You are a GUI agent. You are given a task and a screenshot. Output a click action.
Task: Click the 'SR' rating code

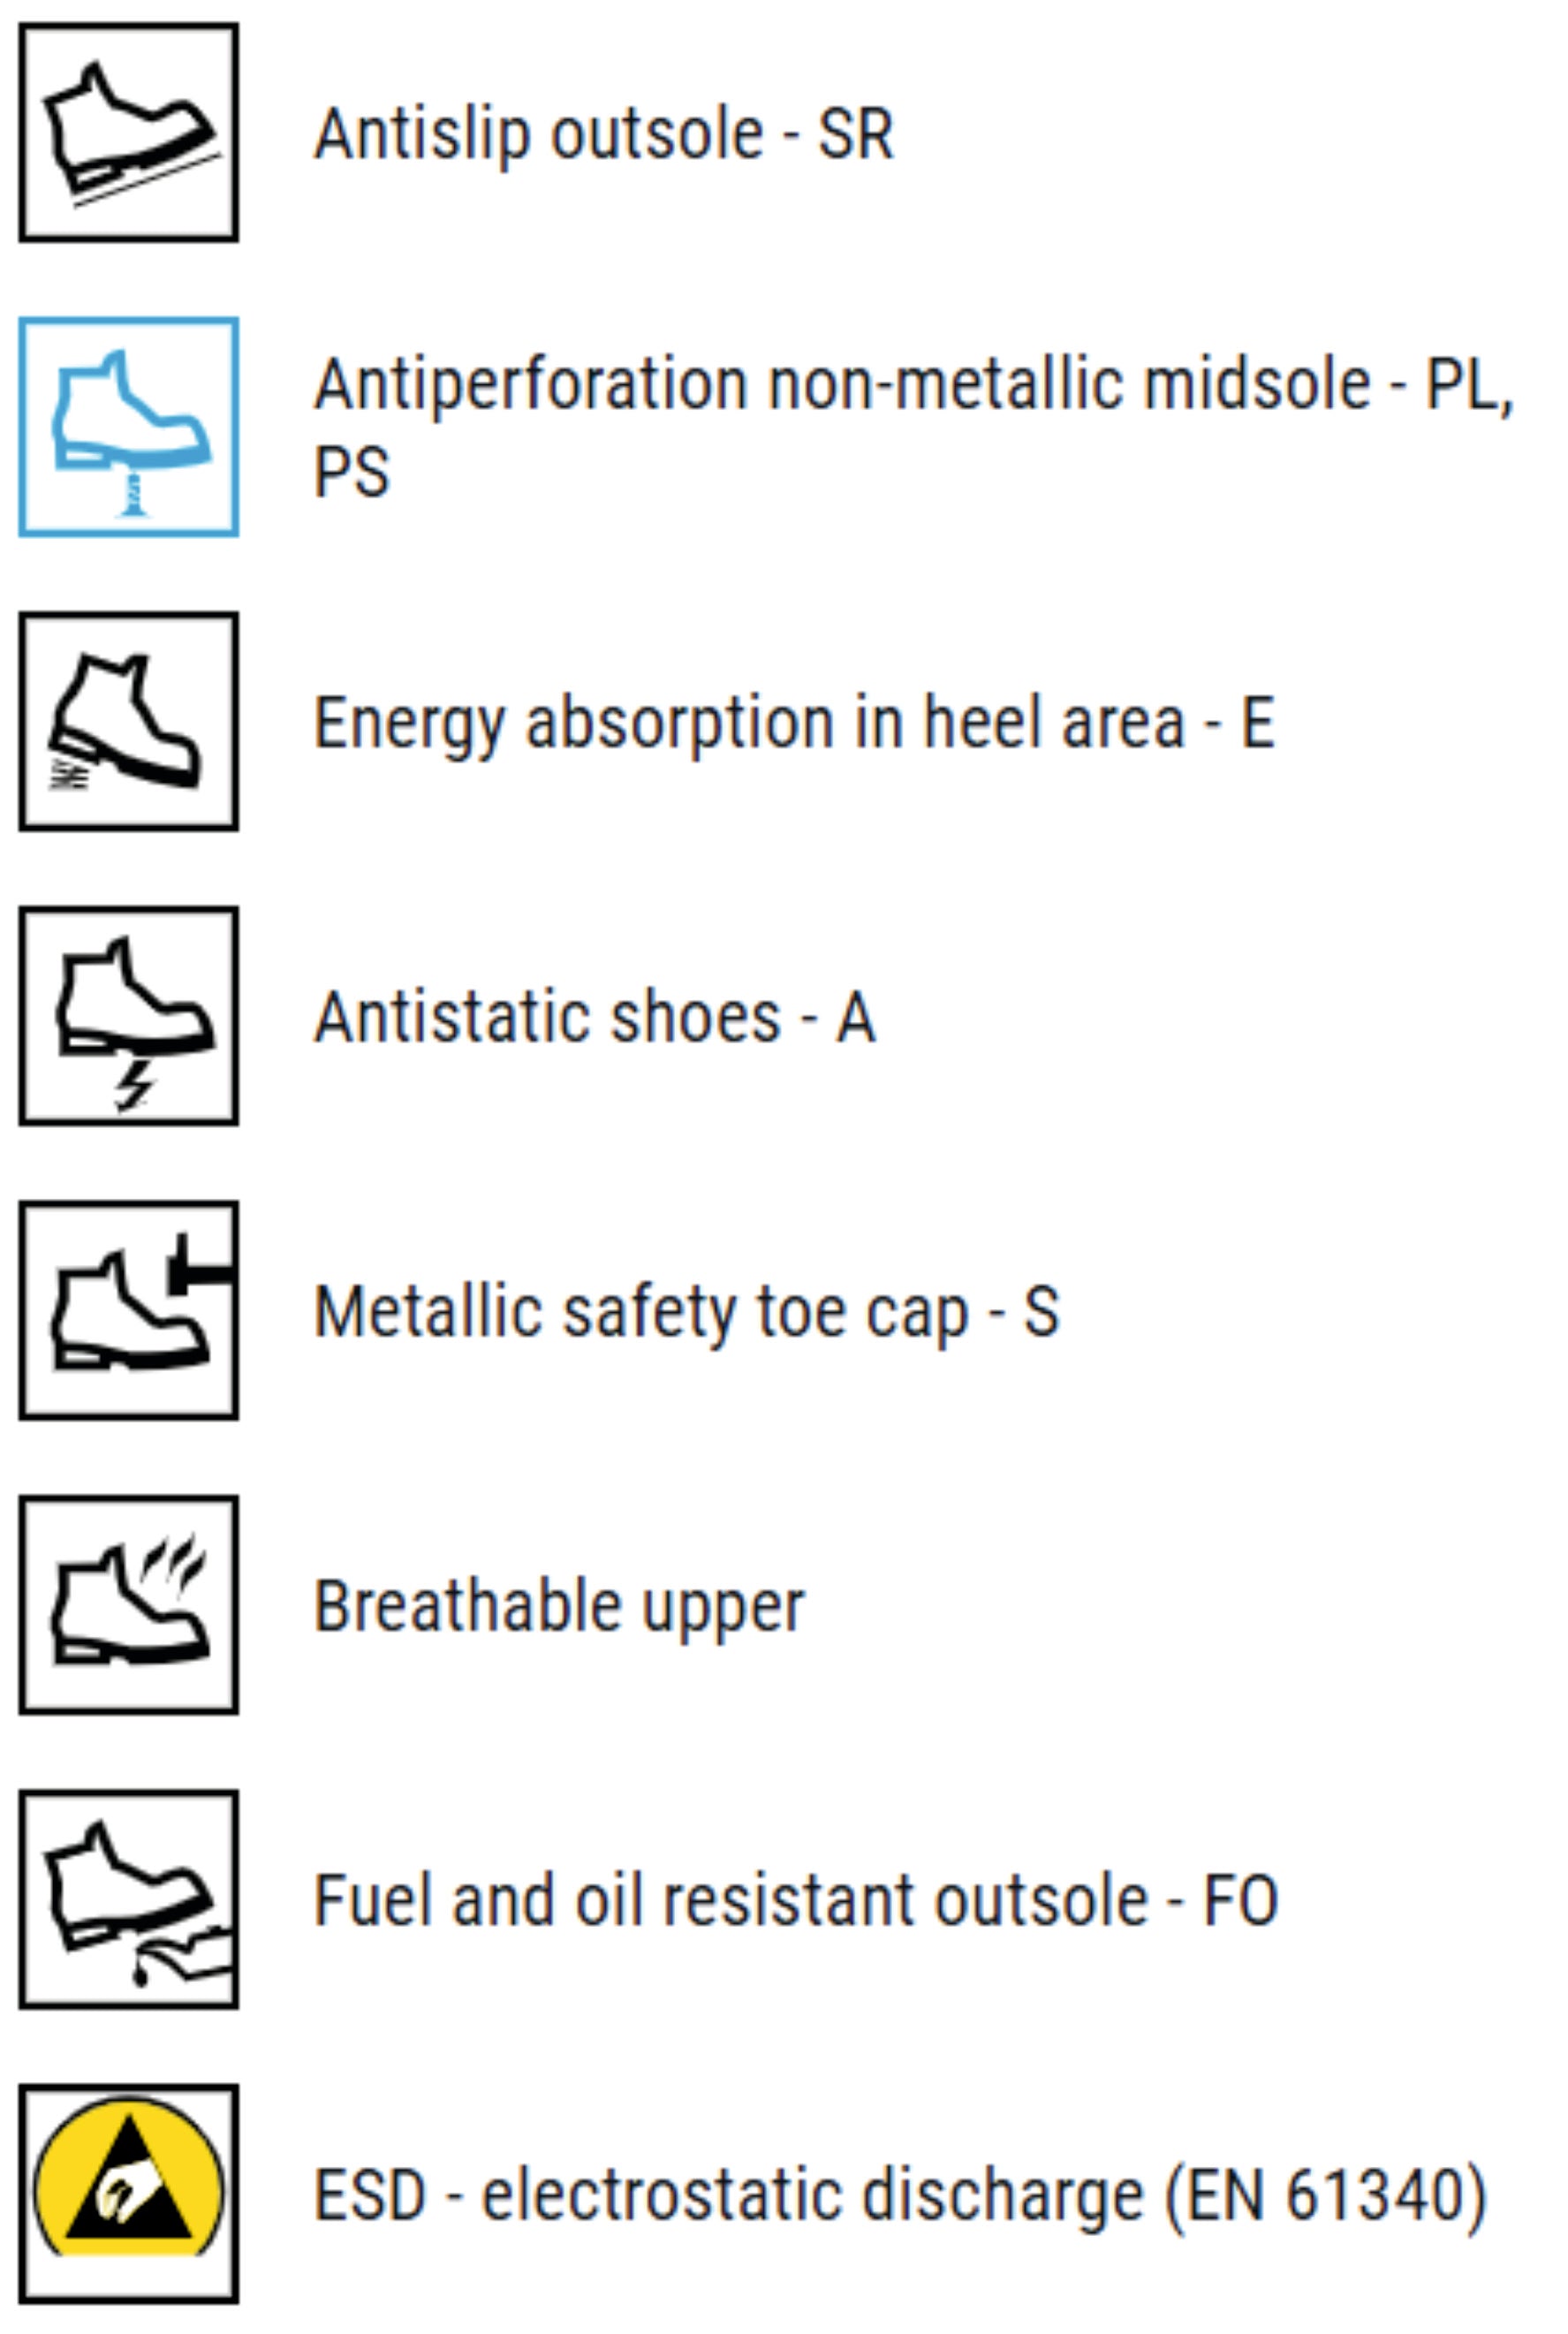pos(855,134)
